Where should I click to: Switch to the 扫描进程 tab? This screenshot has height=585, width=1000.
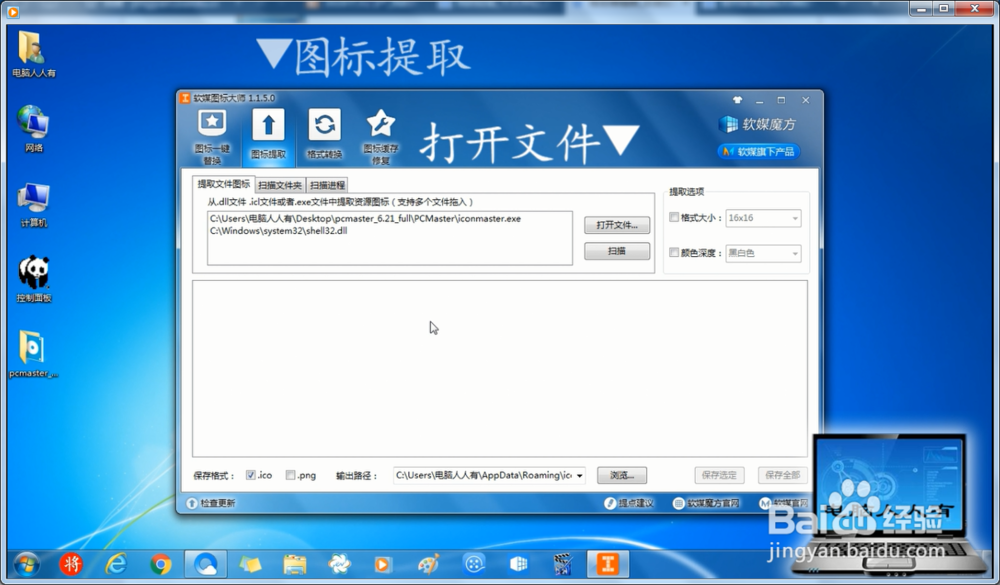[x=327, y=185]
